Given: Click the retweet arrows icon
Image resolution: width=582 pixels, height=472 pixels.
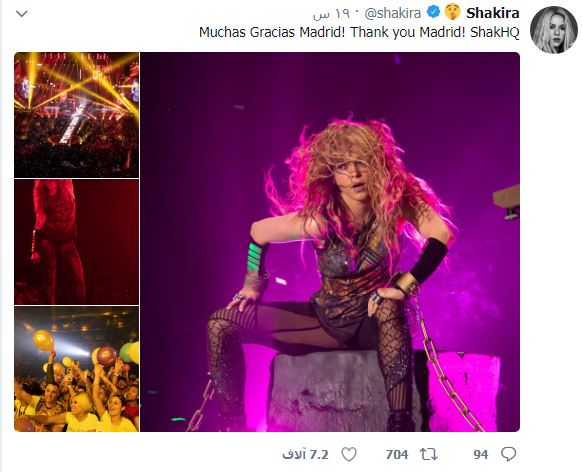Looking at the screenshot, I should tap(429, 454).
